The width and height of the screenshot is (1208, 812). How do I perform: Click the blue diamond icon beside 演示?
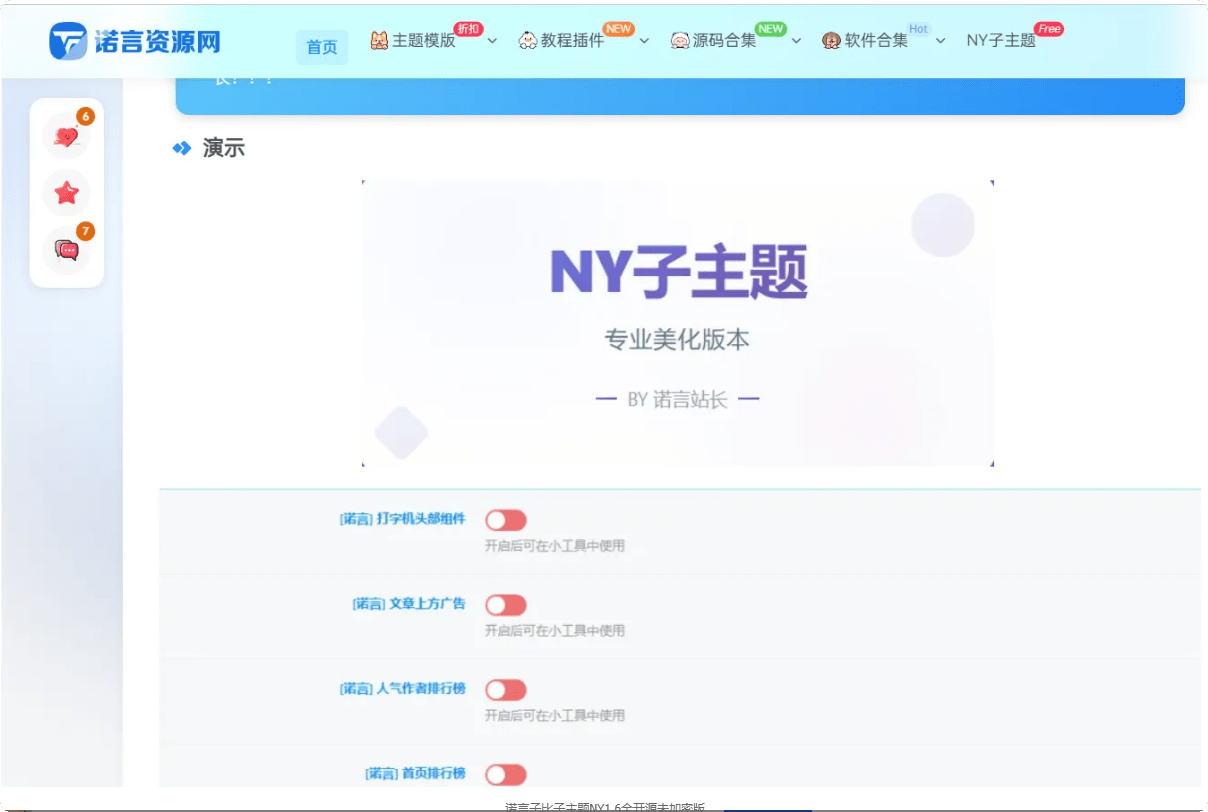coord(181,148)
